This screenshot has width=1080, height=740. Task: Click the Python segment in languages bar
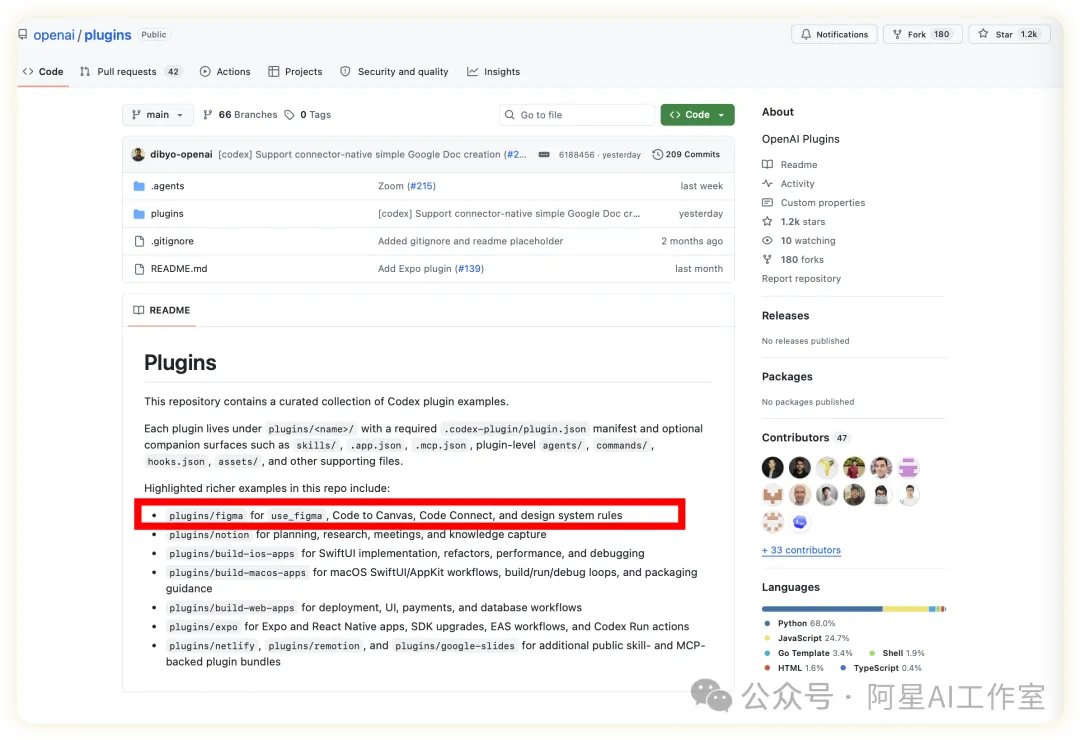coord(822,609)
